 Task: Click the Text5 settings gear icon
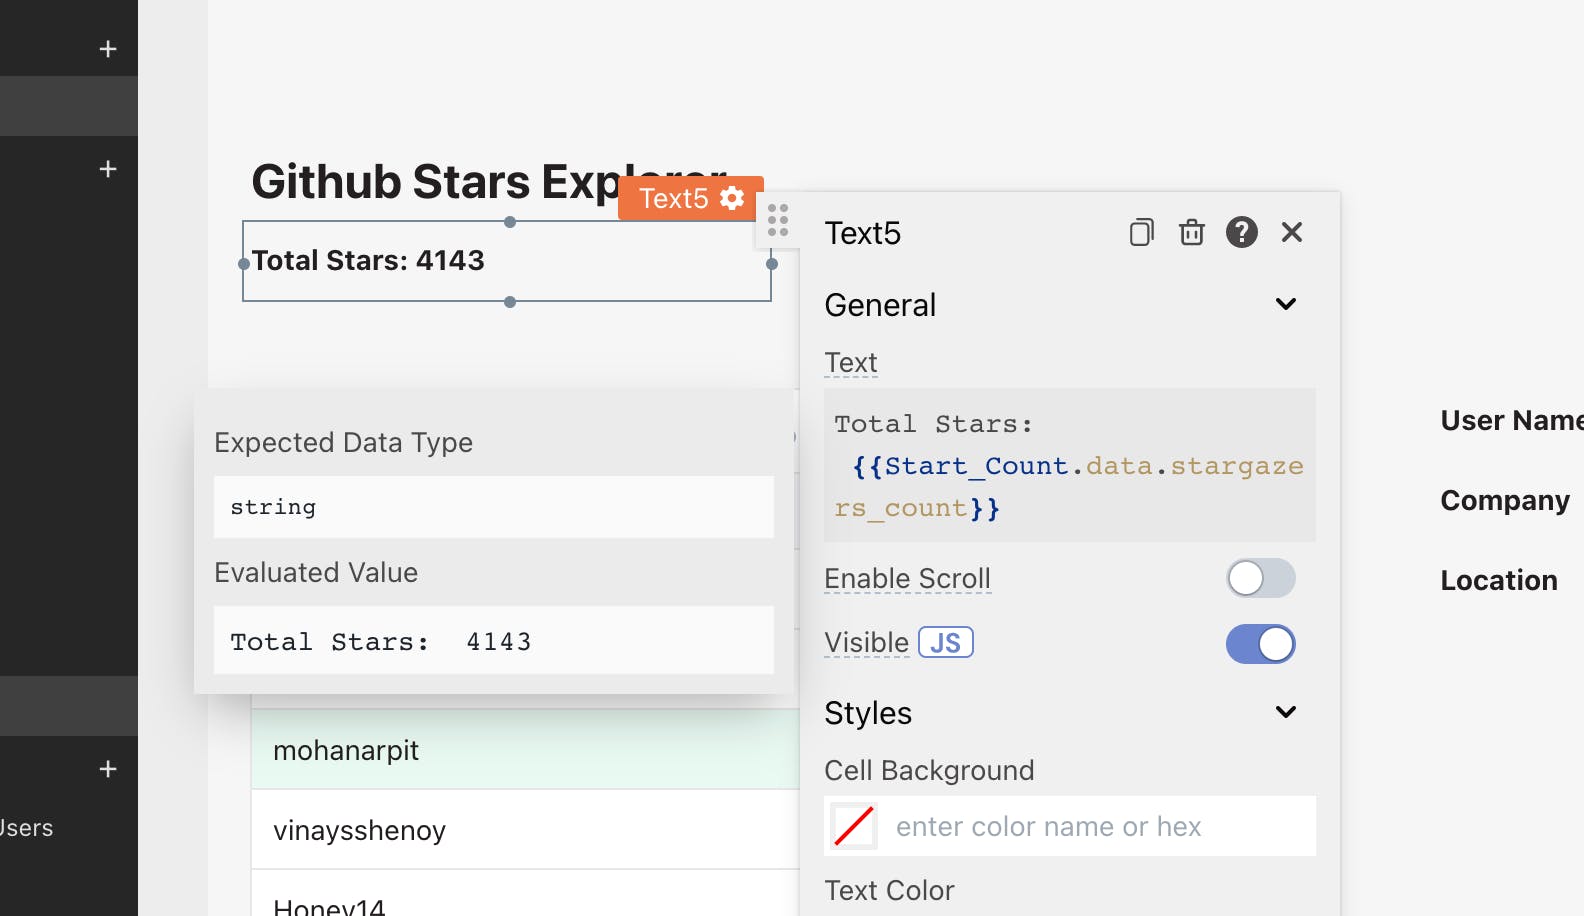pyautogui.click(x=732, y=198)
